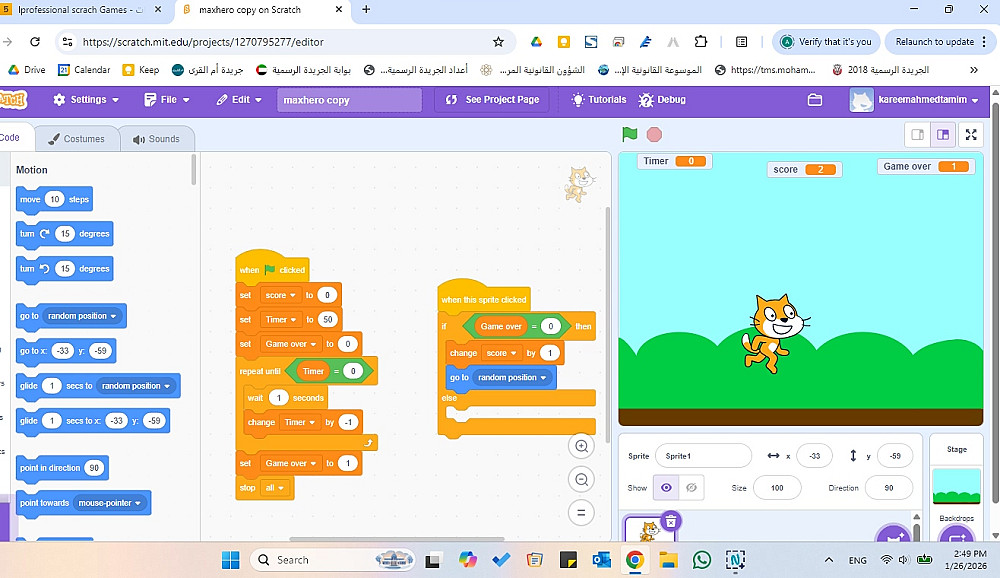1000x578 pixels.
Task: Click See Project Page button
Action: pos(492,100)
